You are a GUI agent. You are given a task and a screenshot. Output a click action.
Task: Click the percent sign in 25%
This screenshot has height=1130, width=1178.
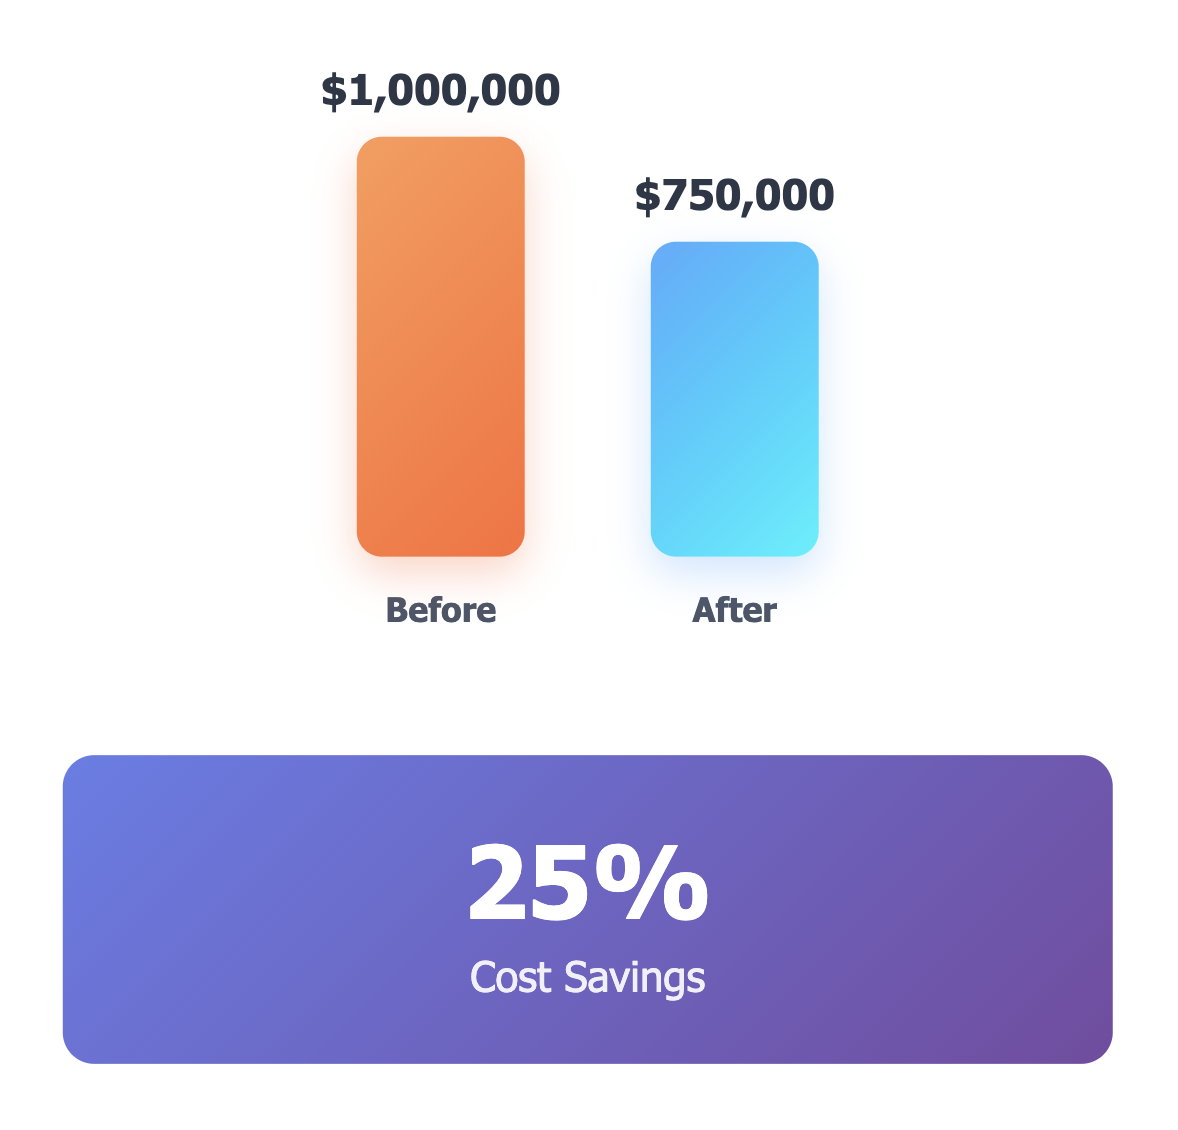[651, 884]
